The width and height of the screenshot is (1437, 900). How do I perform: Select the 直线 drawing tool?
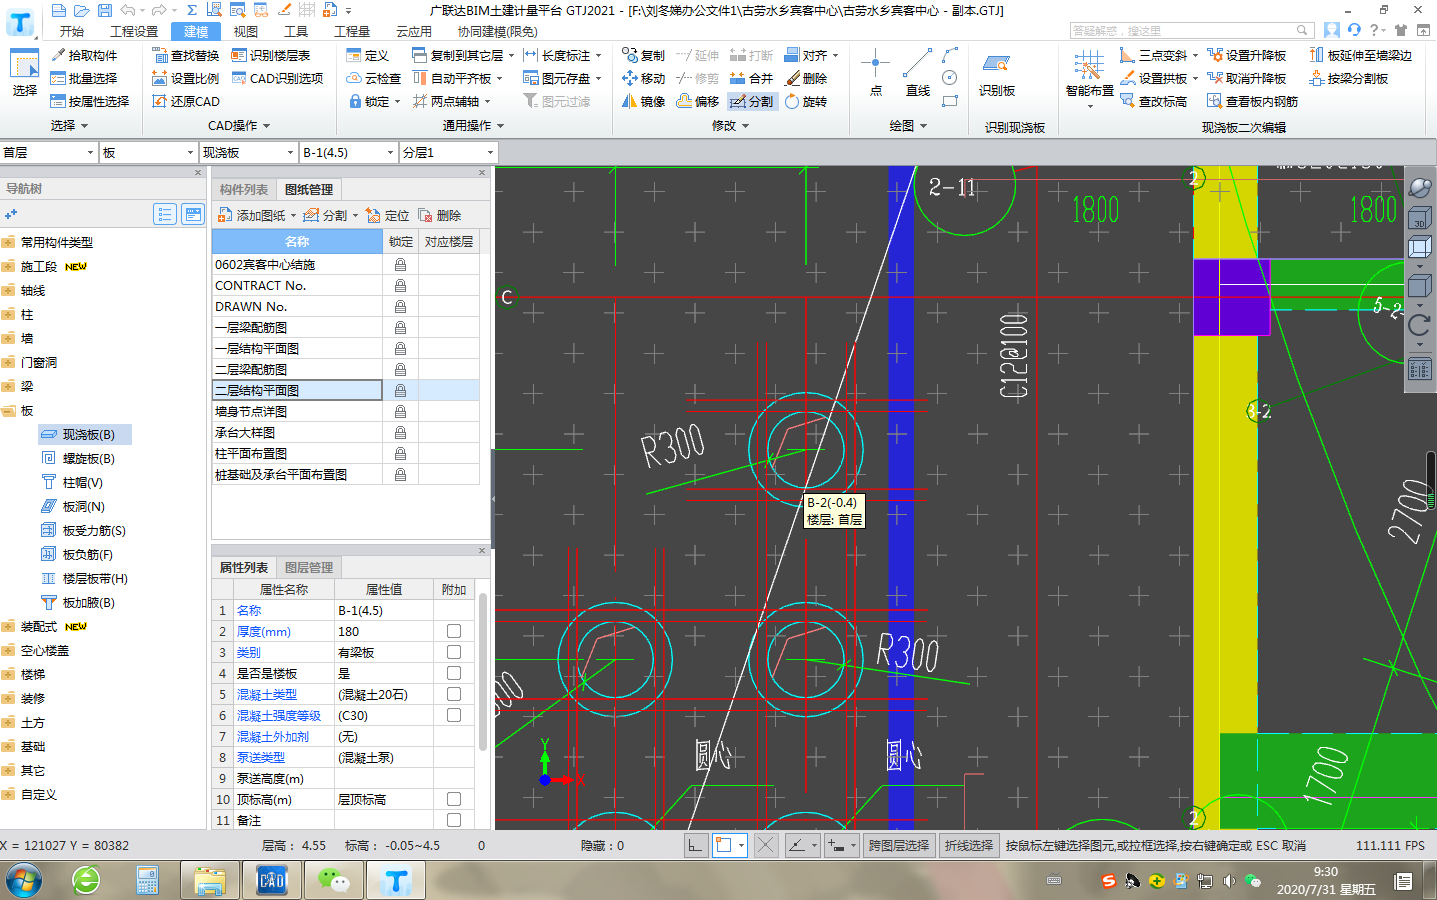pyautogui.click(x=918, y=72)
